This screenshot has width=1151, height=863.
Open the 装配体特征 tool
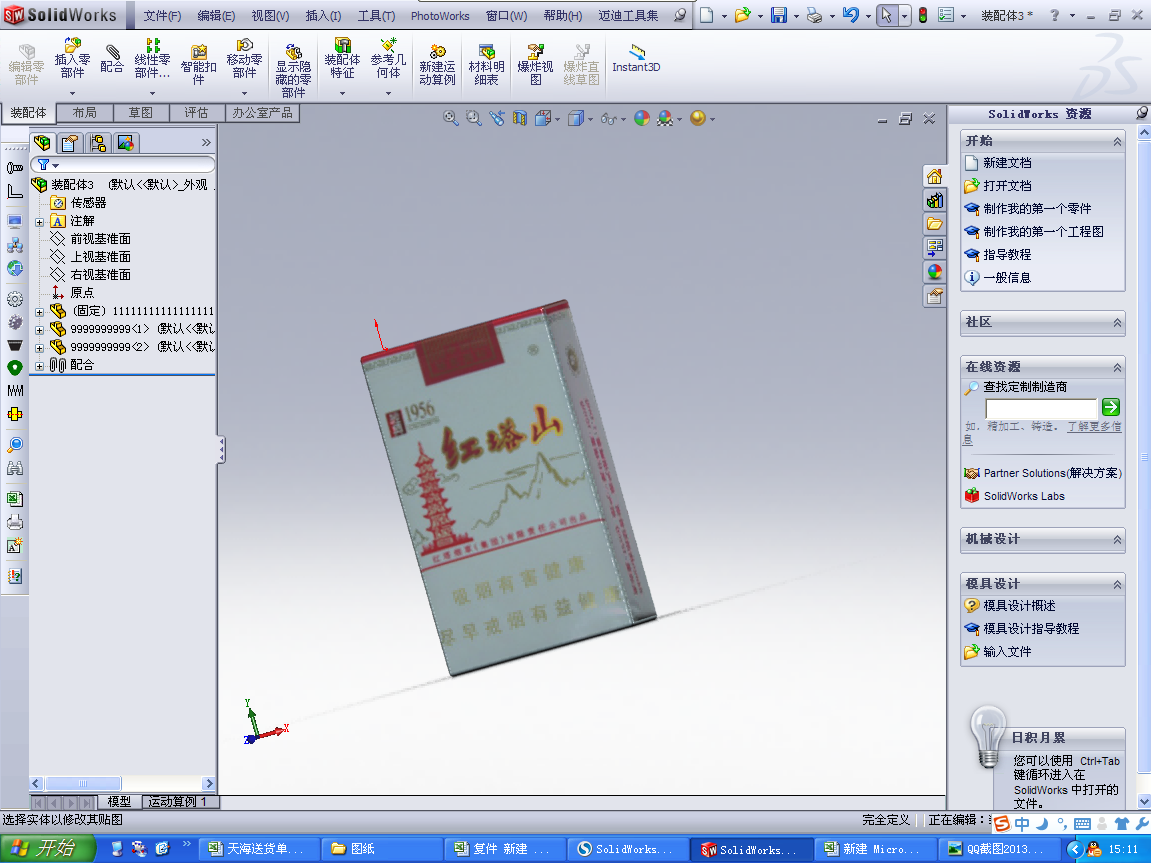click(342, 60)
